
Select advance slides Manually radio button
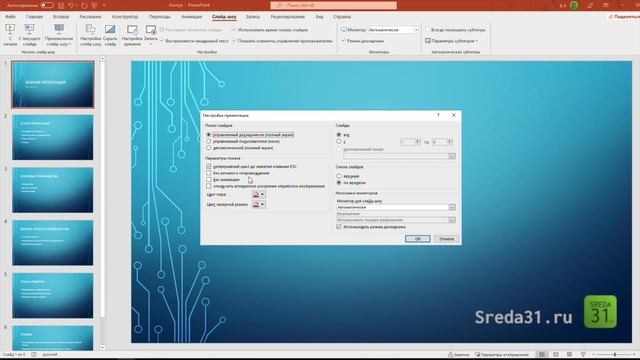[339, 176]
